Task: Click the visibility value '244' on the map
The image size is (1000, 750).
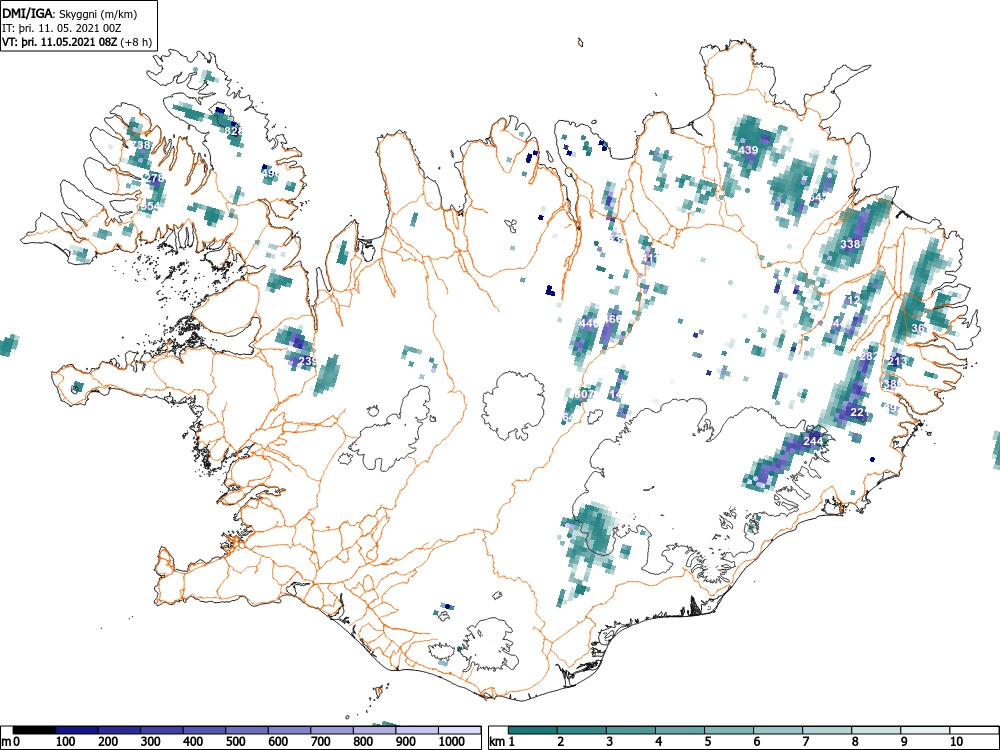Action: pyautogui.click(x=813, y=441)
